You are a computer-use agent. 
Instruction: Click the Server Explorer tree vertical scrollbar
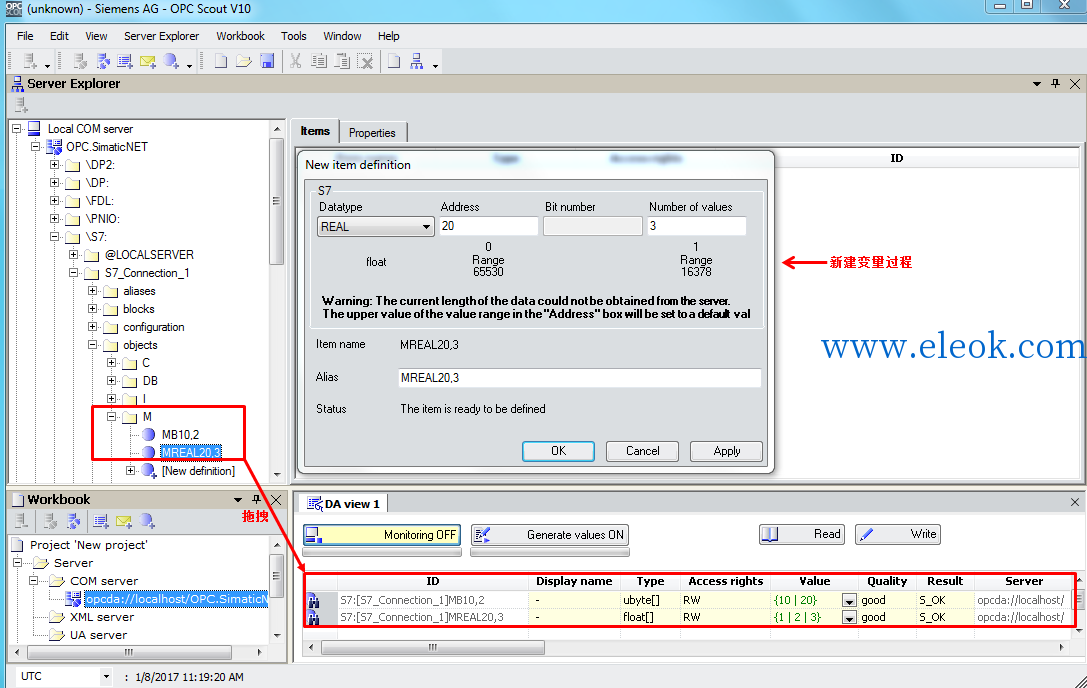pyautogui.click(x=277, y=201)
